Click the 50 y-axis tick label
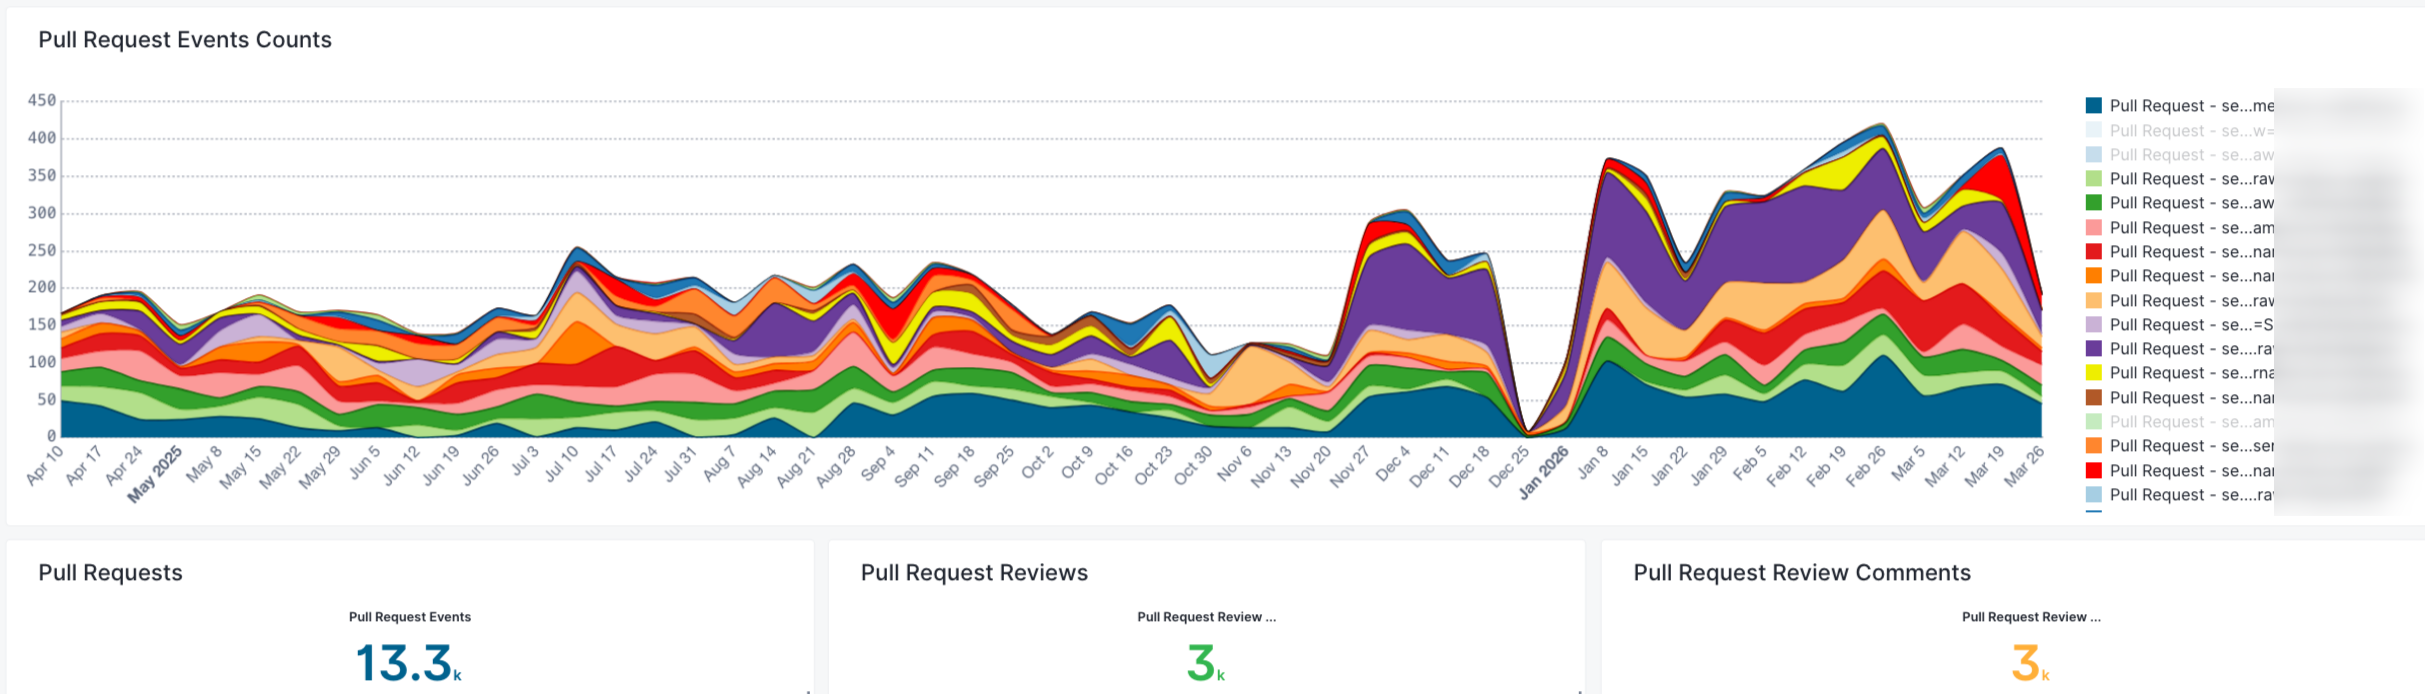 pyautogui.click(x=46, y=399)
